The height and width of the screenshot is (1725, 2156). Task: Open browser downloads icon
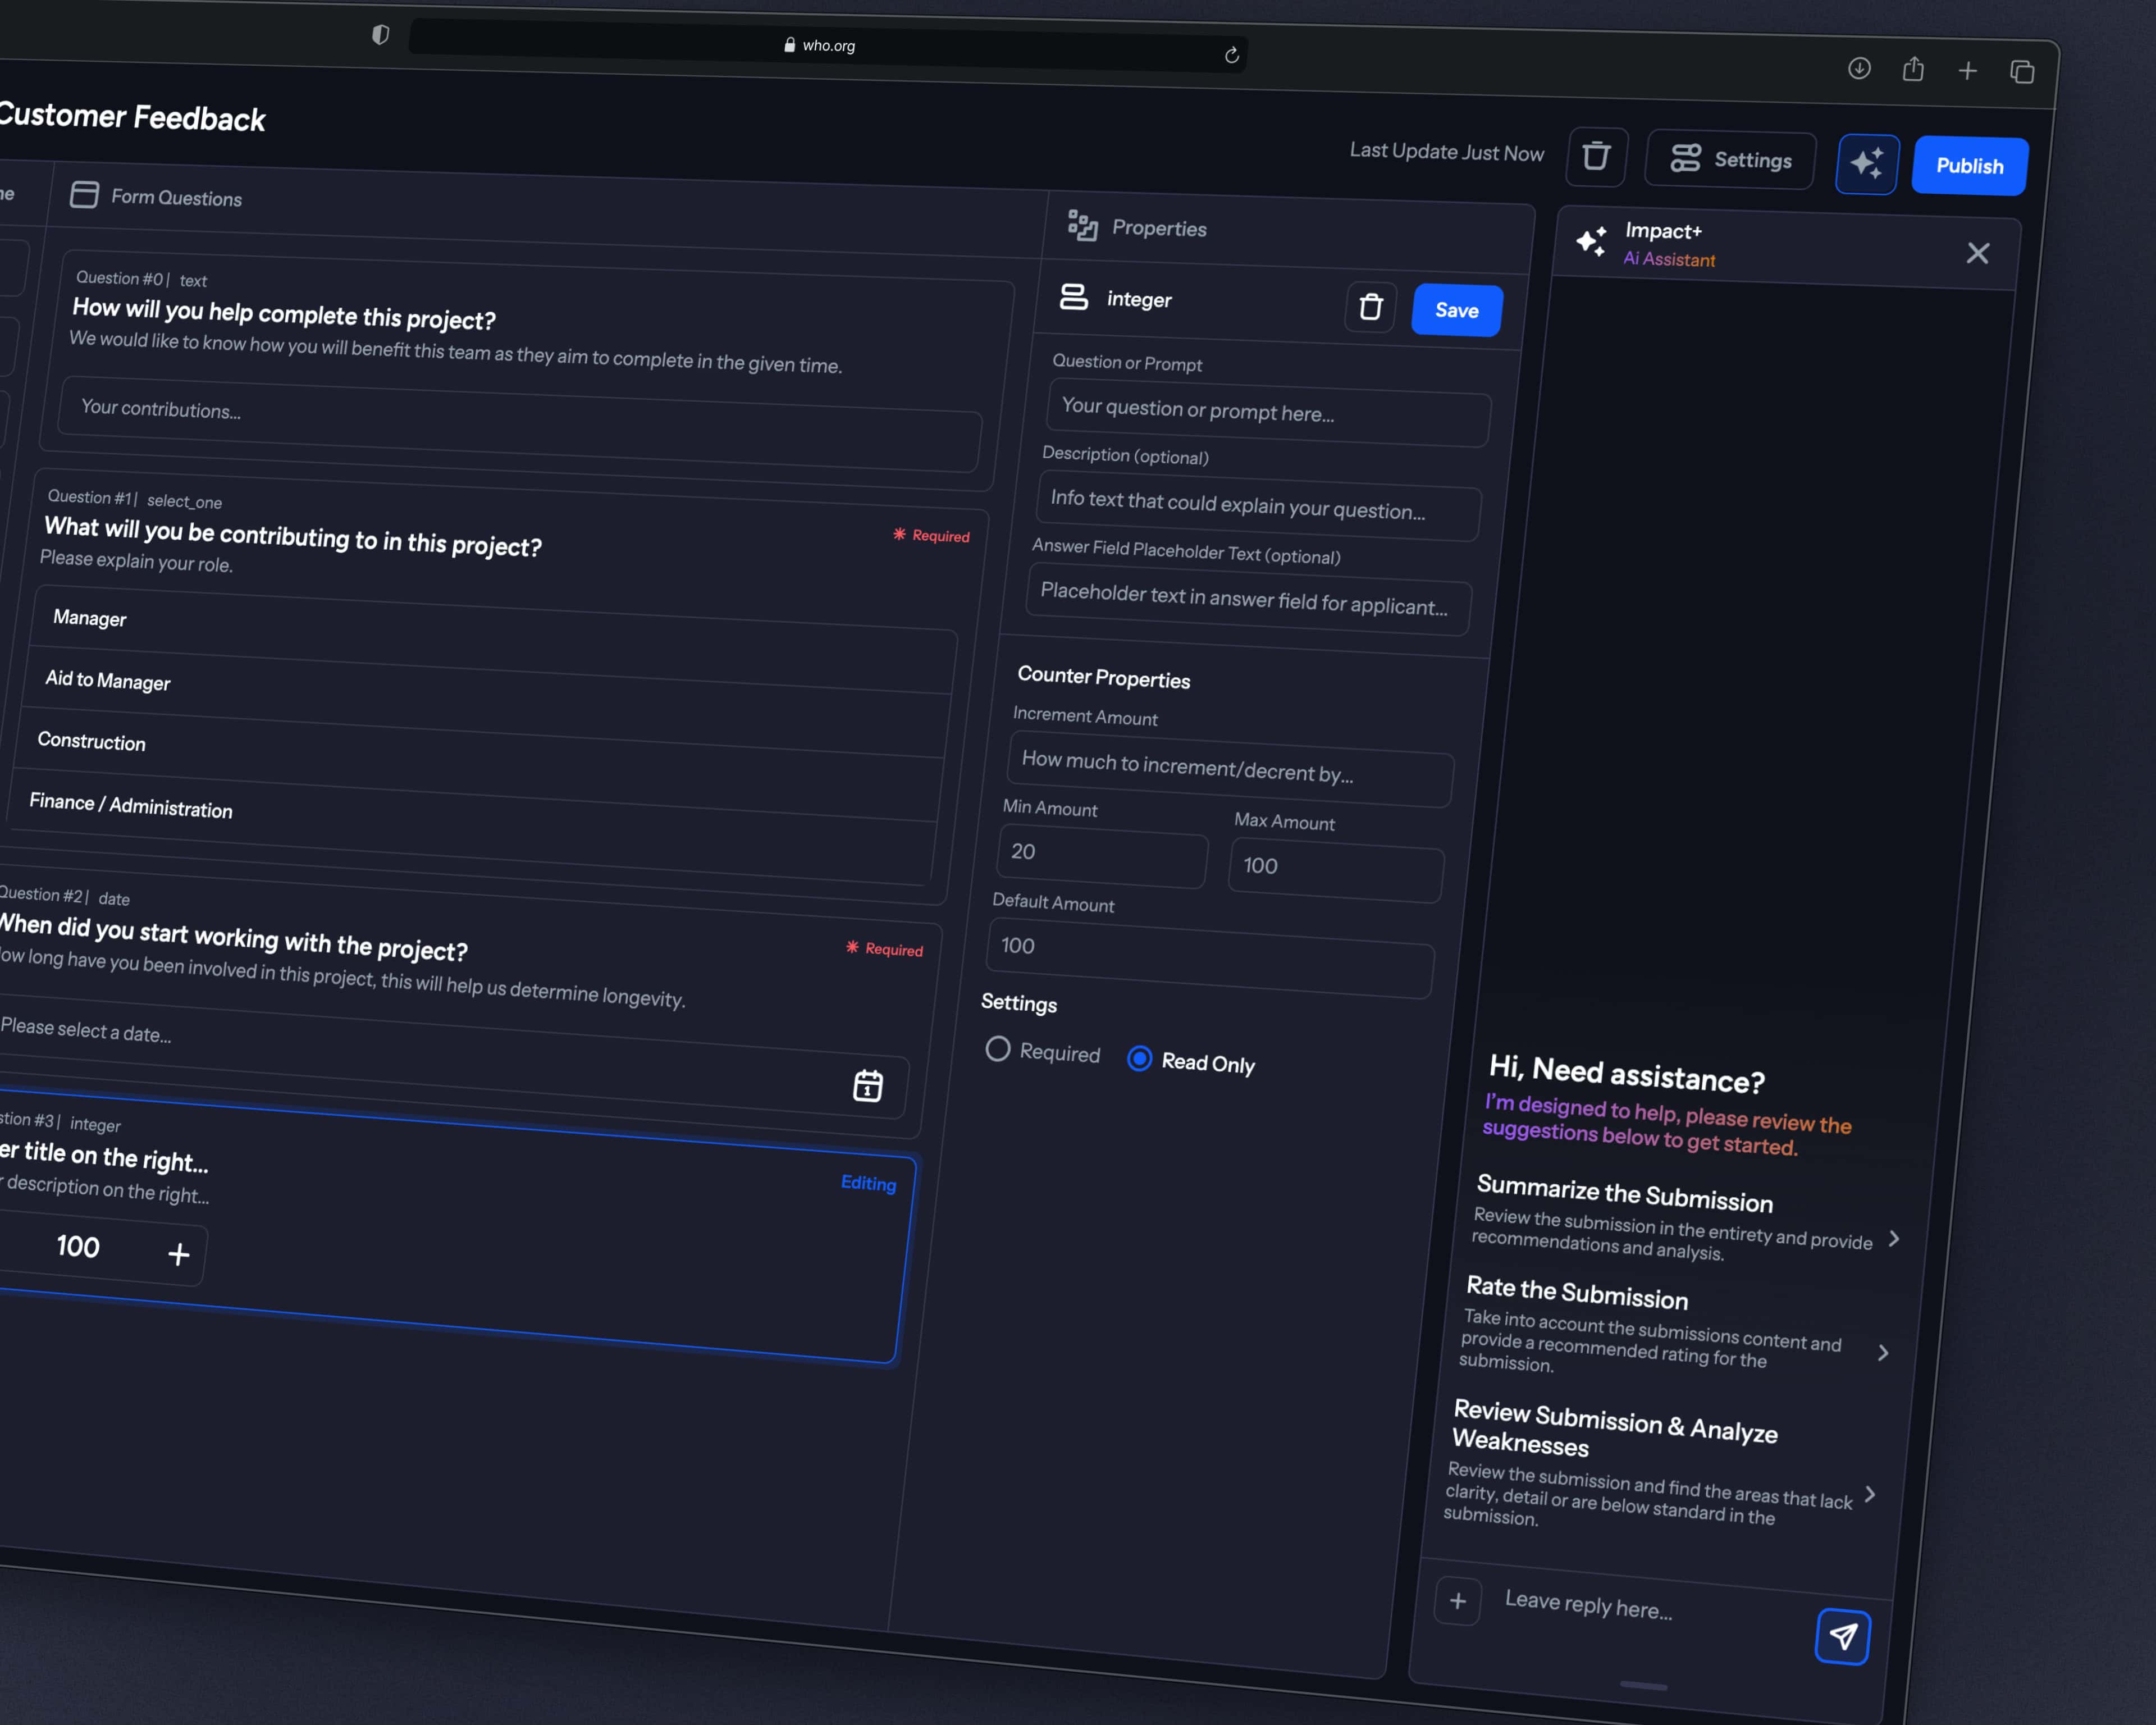point(1859,68)
